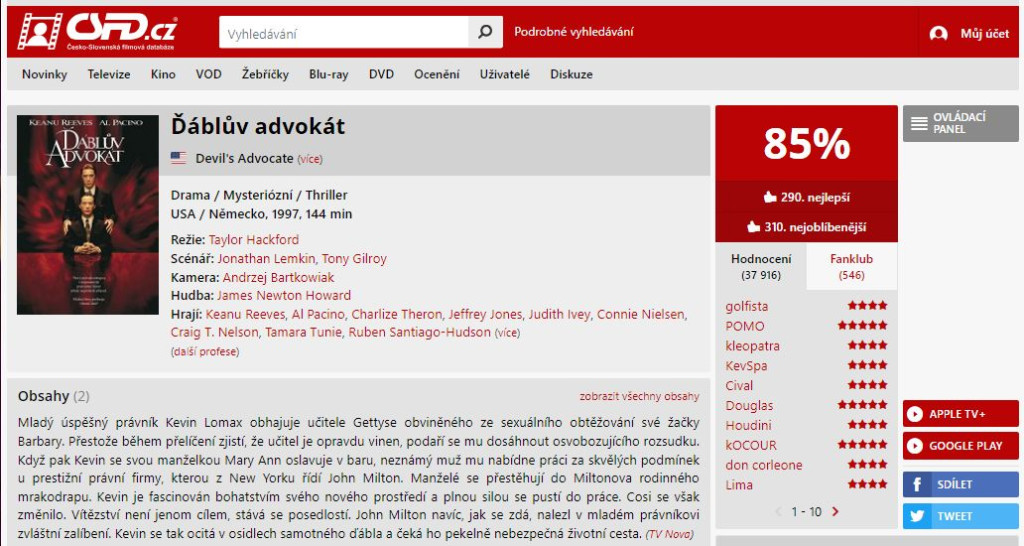Open screenwriter Jonathan Lemkin
The image size is (1024, 546).
coord(266,259)
